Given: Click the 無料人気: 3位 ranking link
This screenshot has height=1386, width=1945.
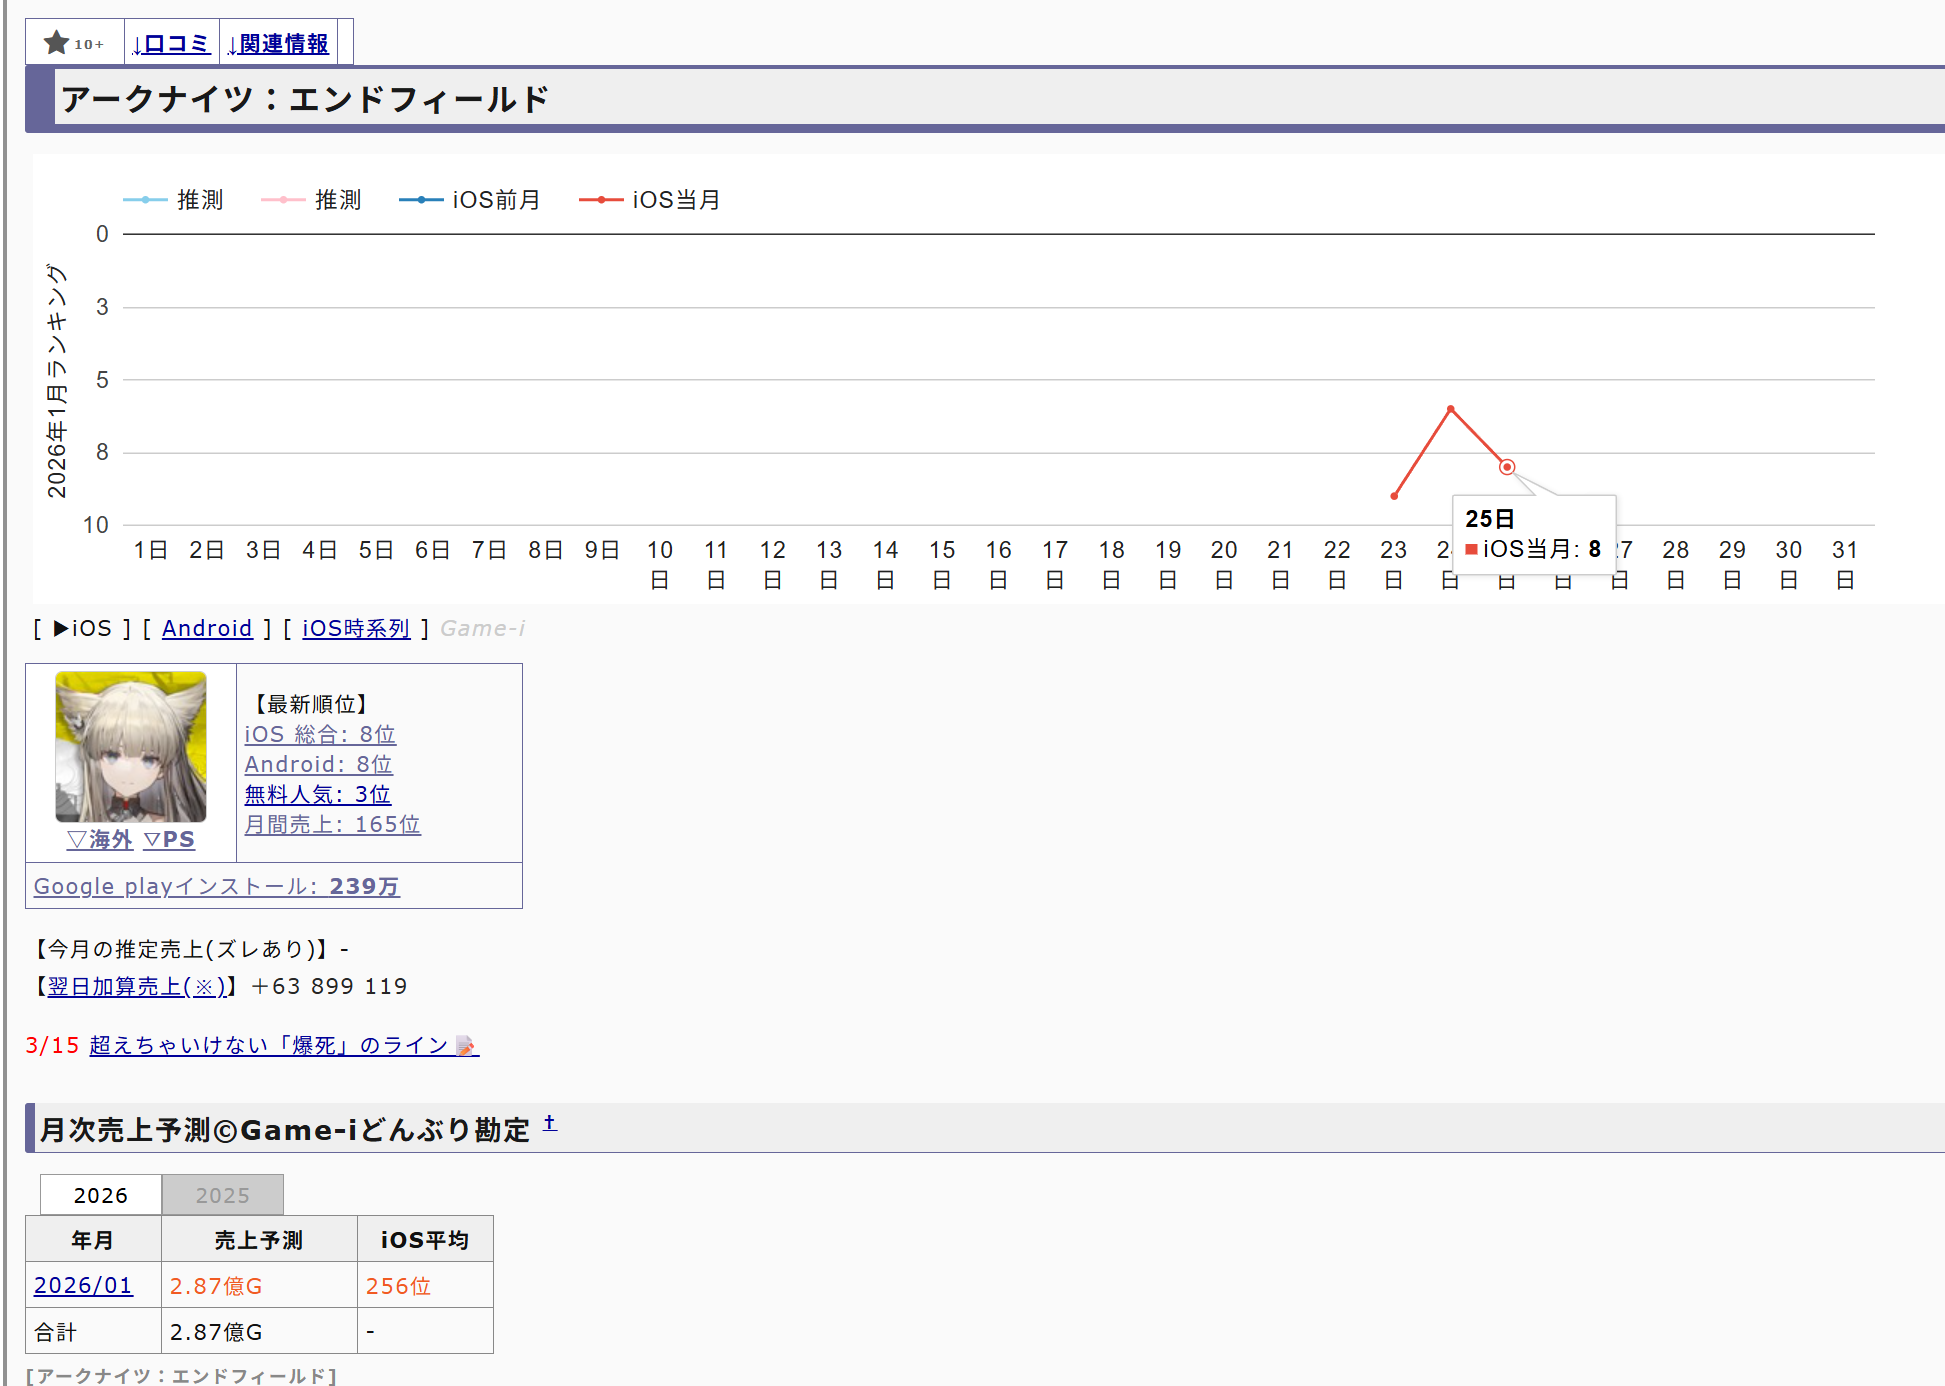Looking at the screenshot, I should (317, 795).
